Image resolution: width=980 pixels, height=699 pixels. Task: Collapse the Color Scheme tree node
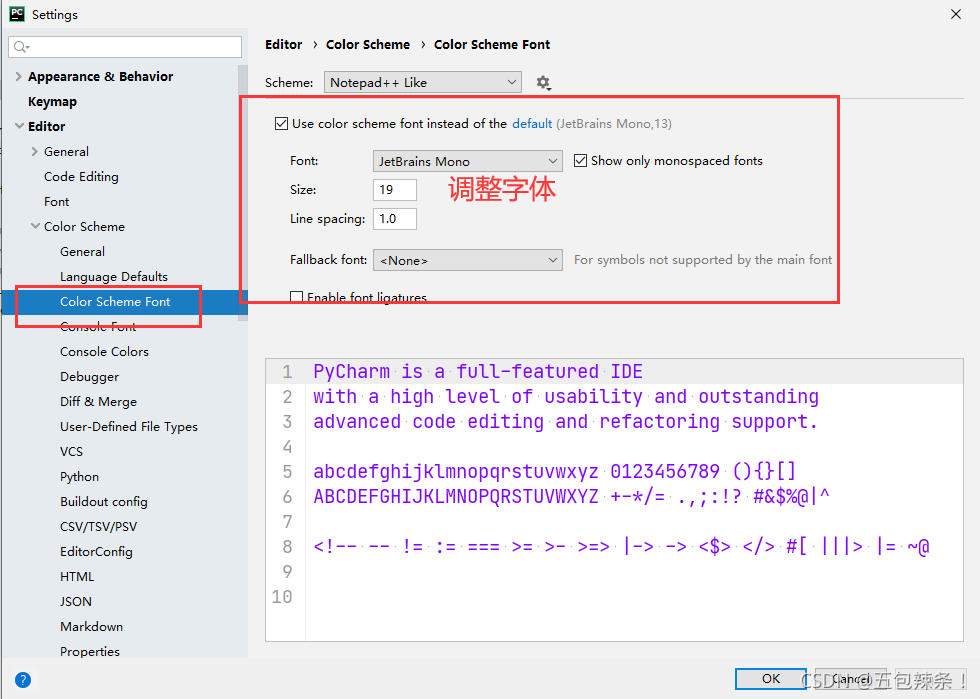click(x=35, y=226)
